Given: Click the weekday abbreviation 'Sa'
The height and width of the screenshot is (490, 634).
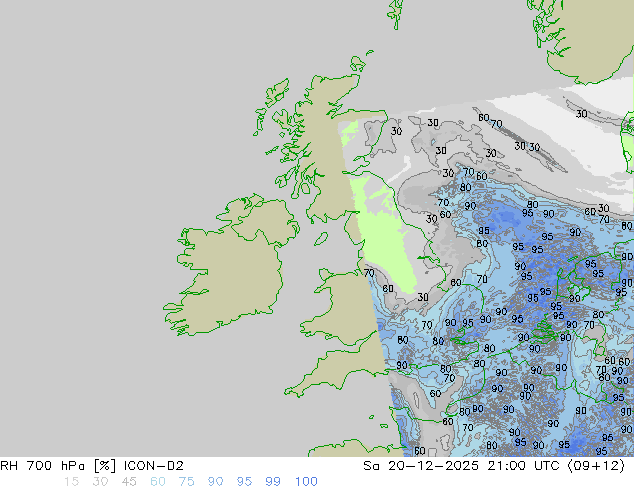Looking at the screenshot, I should pos(371,466).
